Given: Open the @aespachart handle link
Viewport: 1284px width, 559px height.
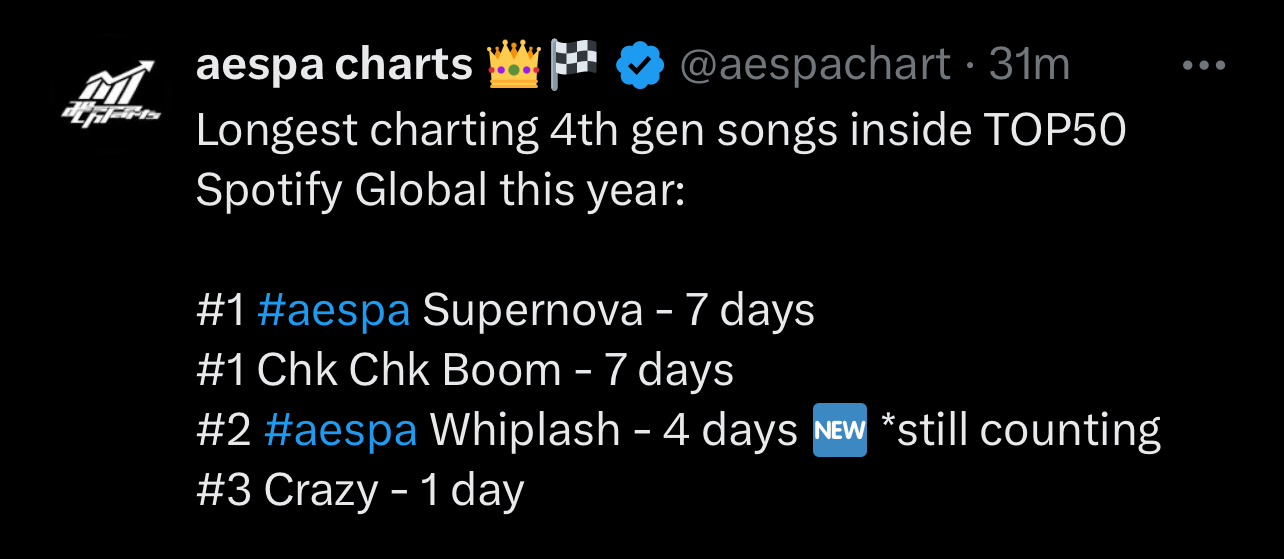Looking at the screenshot, I should (x=815, y=66).
